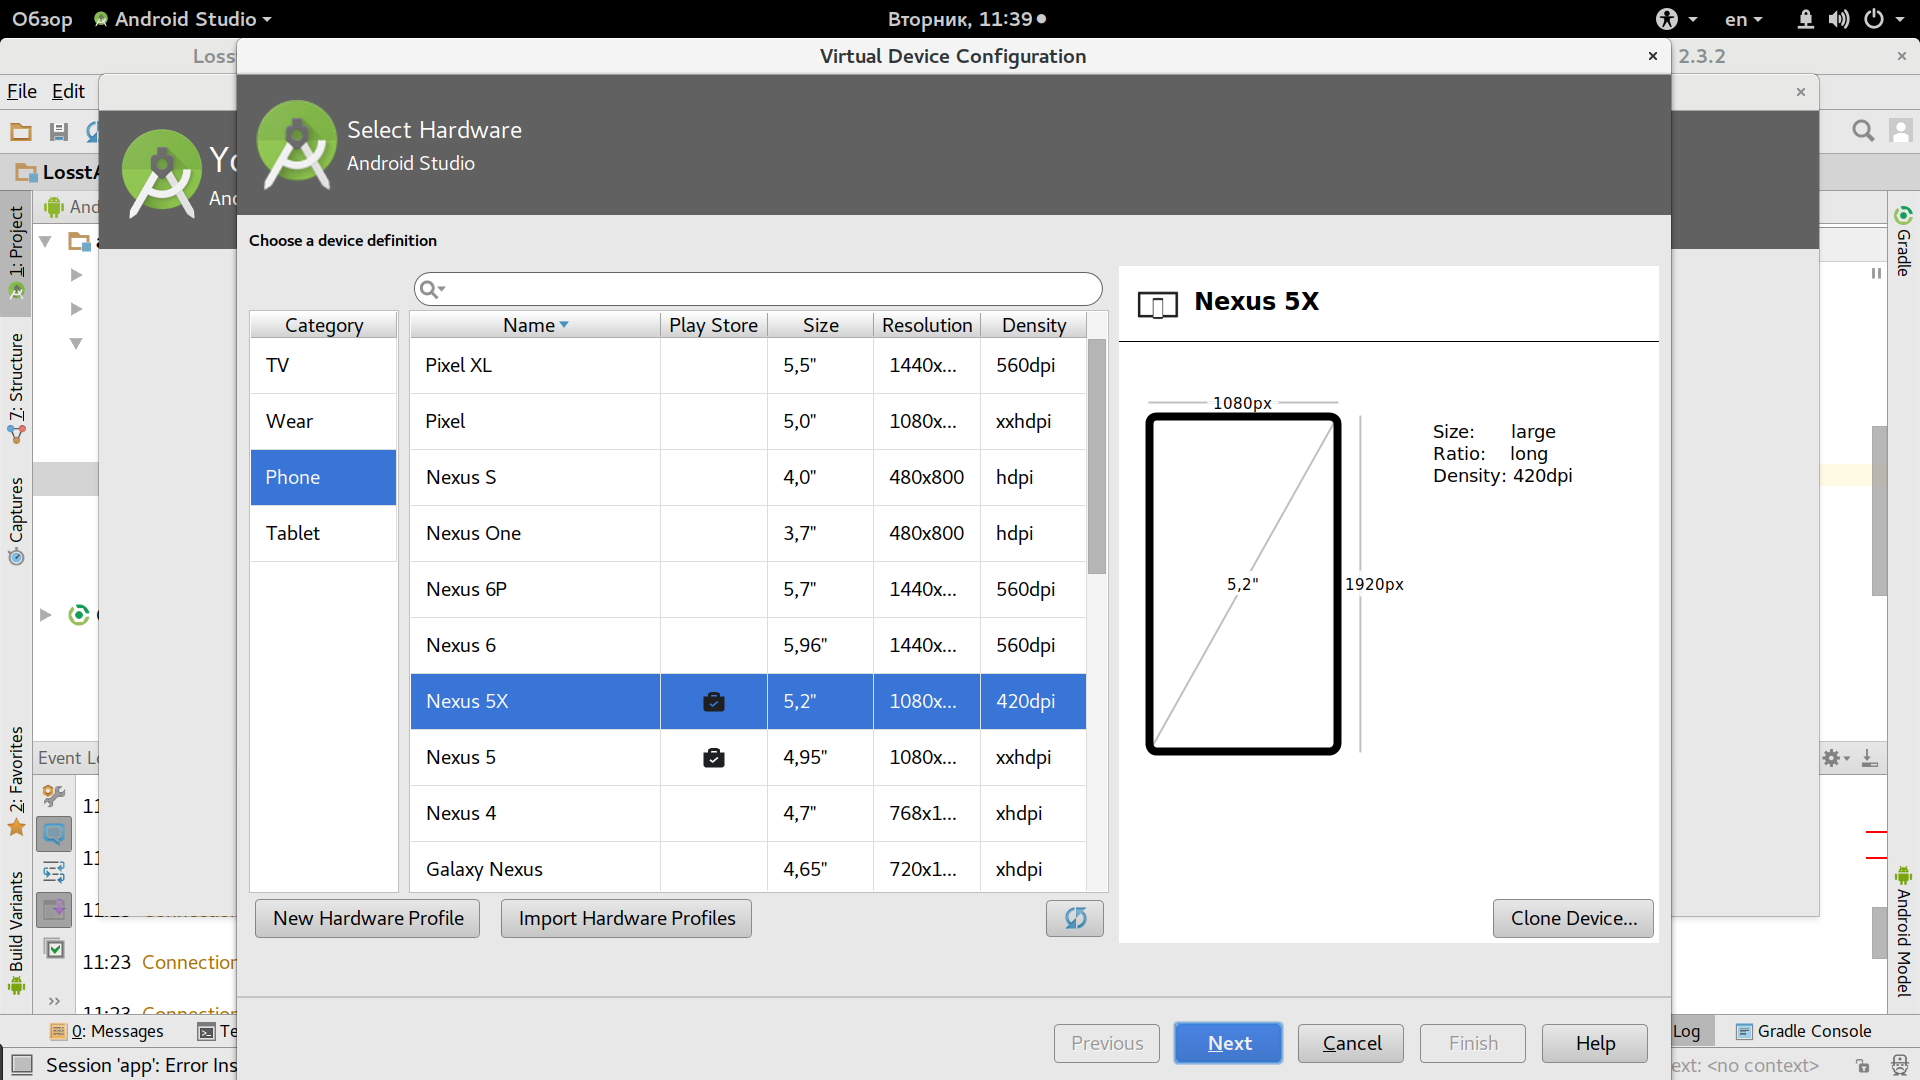Open the en keyboard language dropdown
The image size is (1920, 1080).
point(1743,19)
